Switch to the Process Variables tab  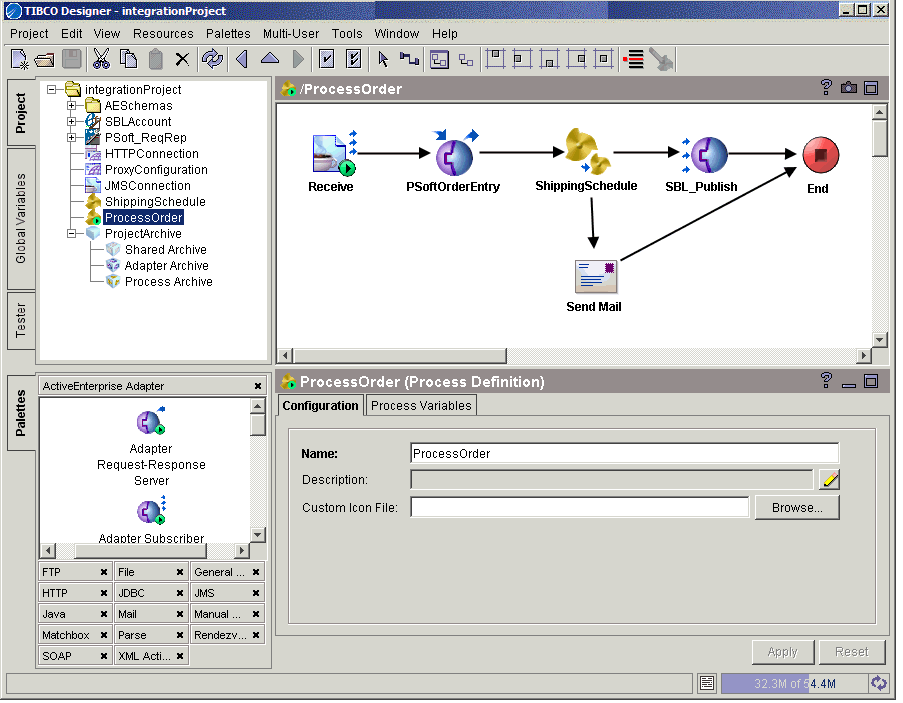tap(421, 405)
